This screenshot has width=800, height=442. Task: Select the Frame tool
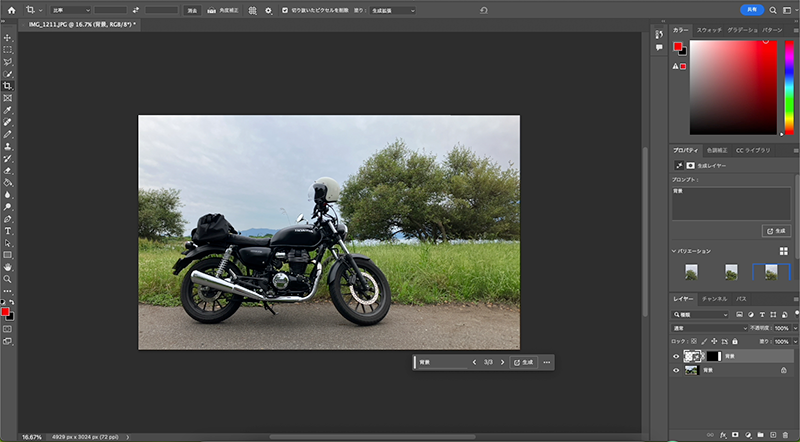coord(7,98)
